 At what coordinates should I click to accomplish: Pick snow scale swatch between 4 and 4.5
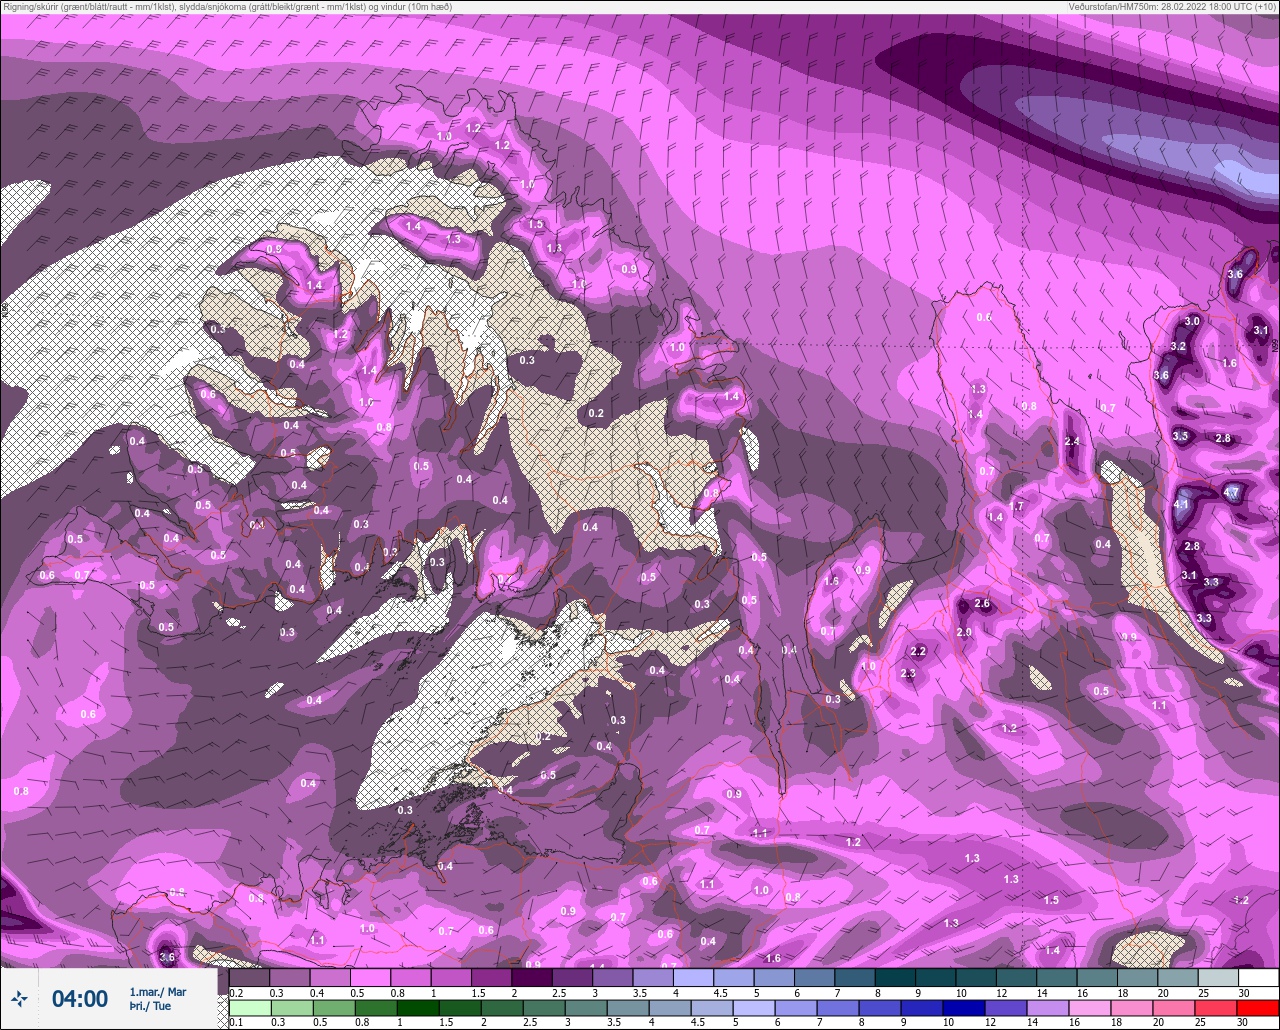(693, 977)
